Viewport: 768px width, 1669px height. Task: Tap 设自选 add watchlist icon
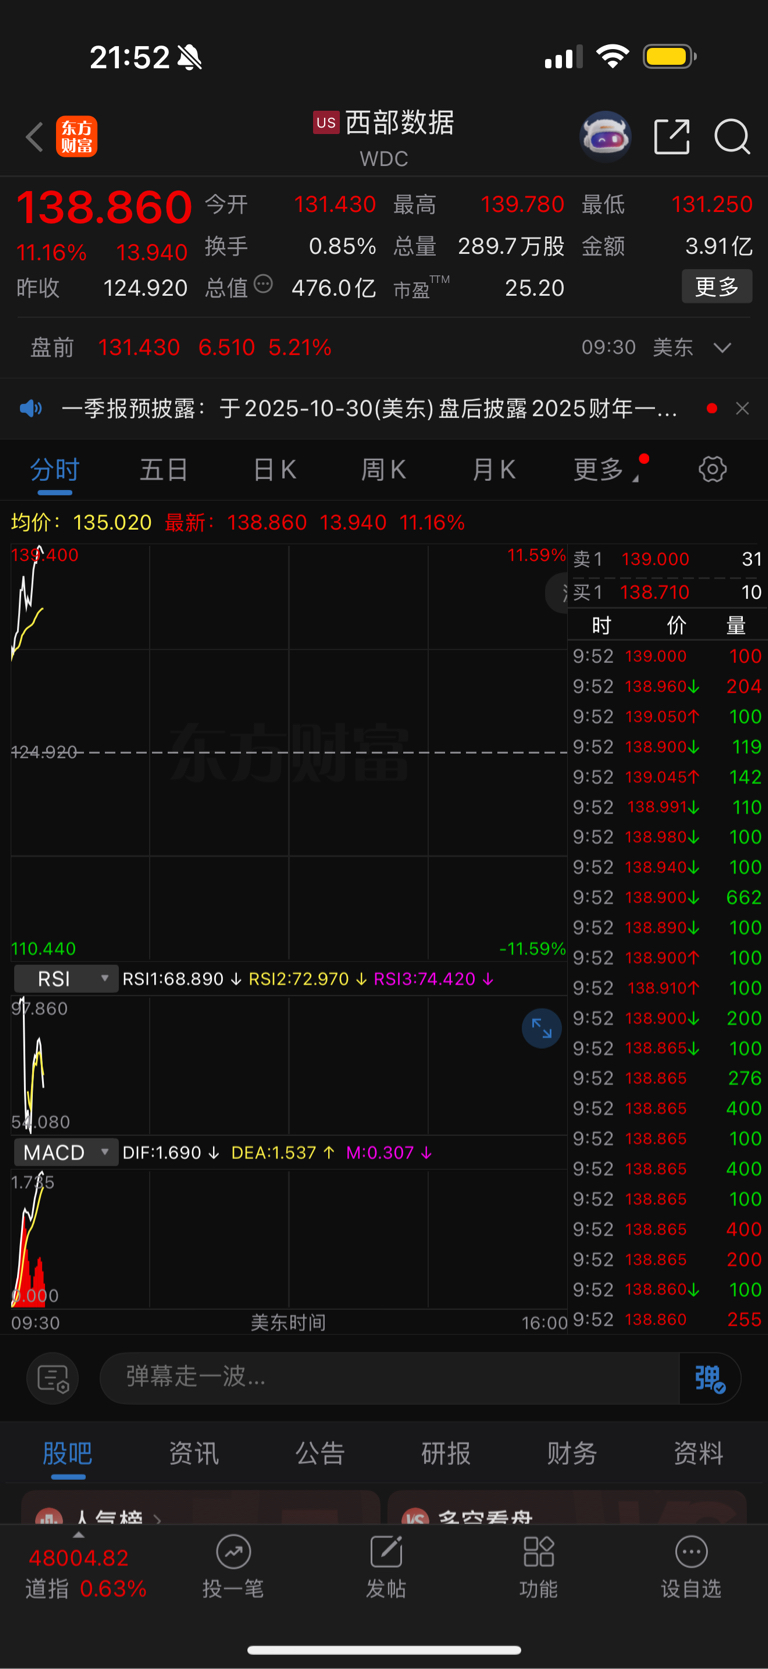(691, 1552)
